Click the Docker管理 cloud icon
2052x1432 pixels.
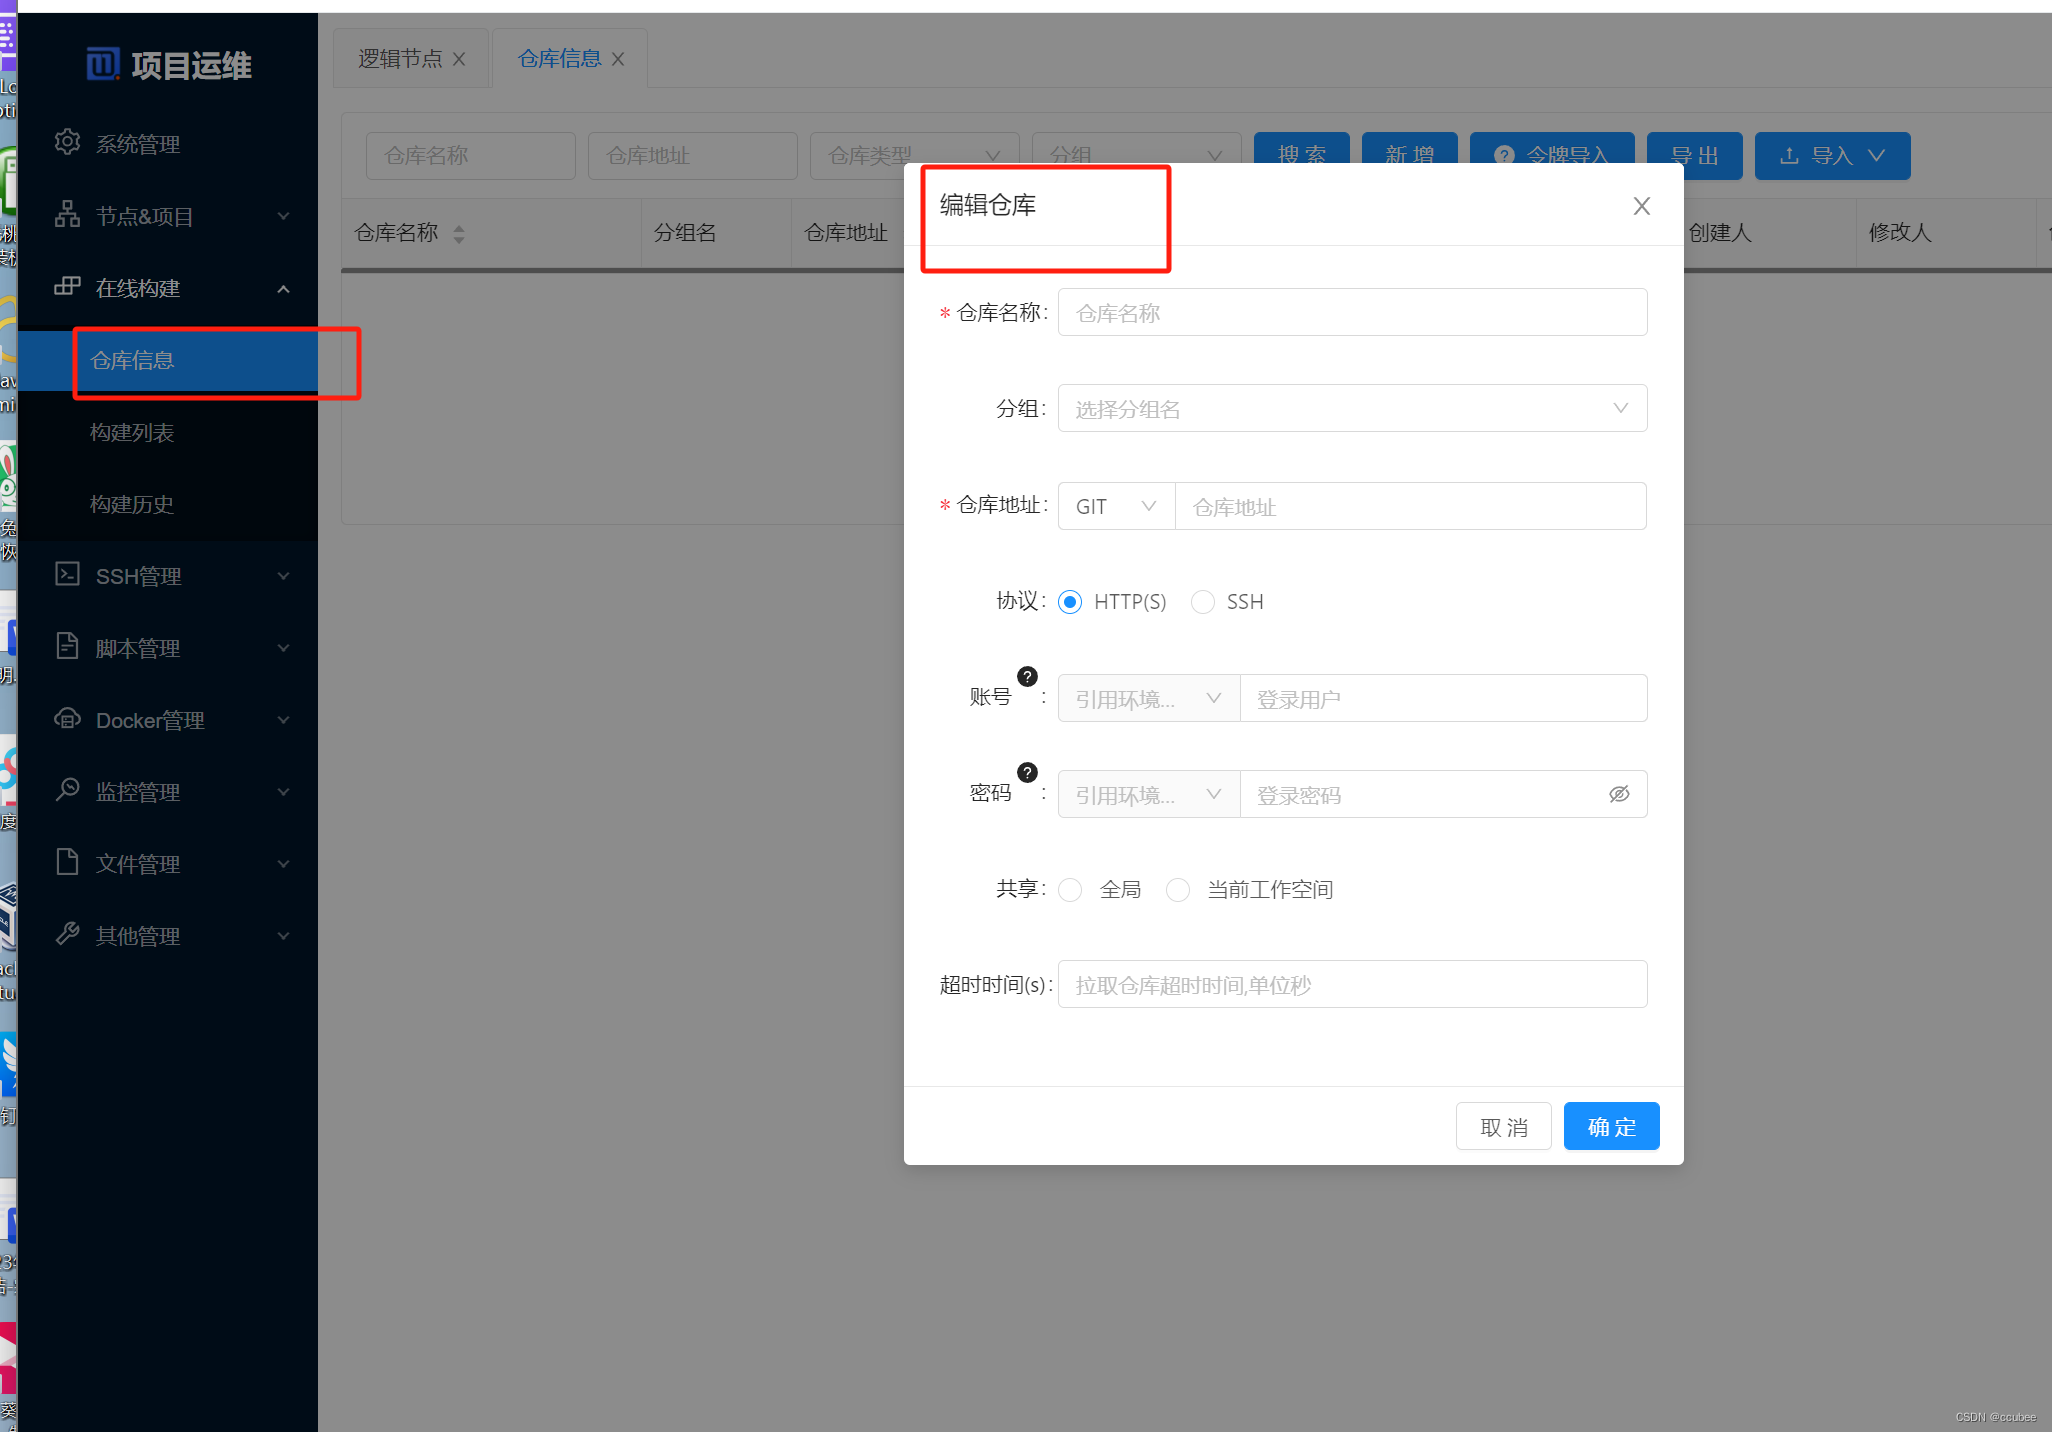[x=67, y=719]
